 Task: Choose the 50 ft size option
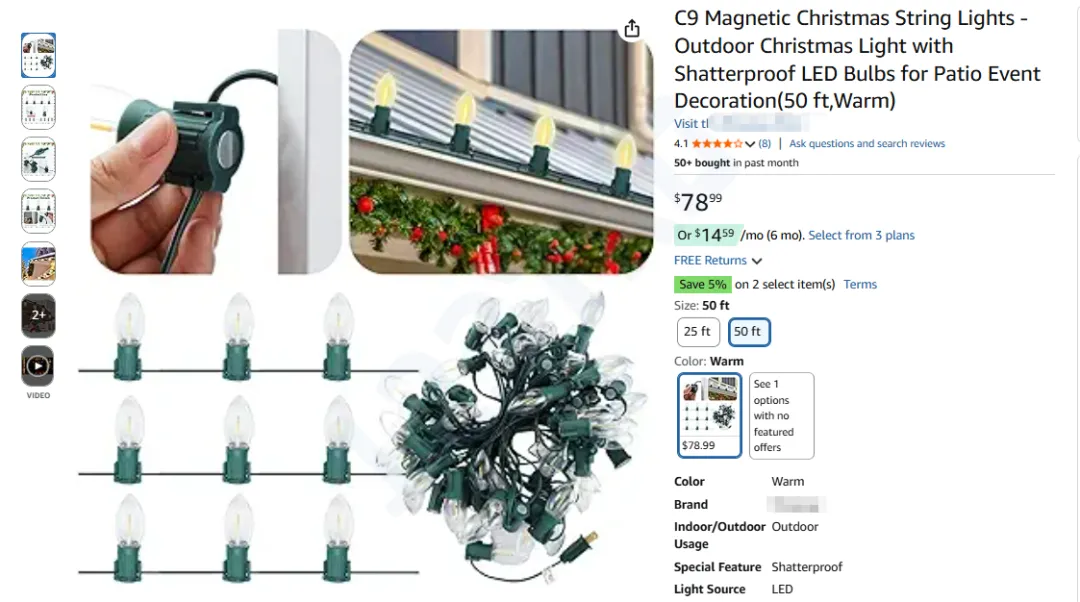tap(749, 332)
